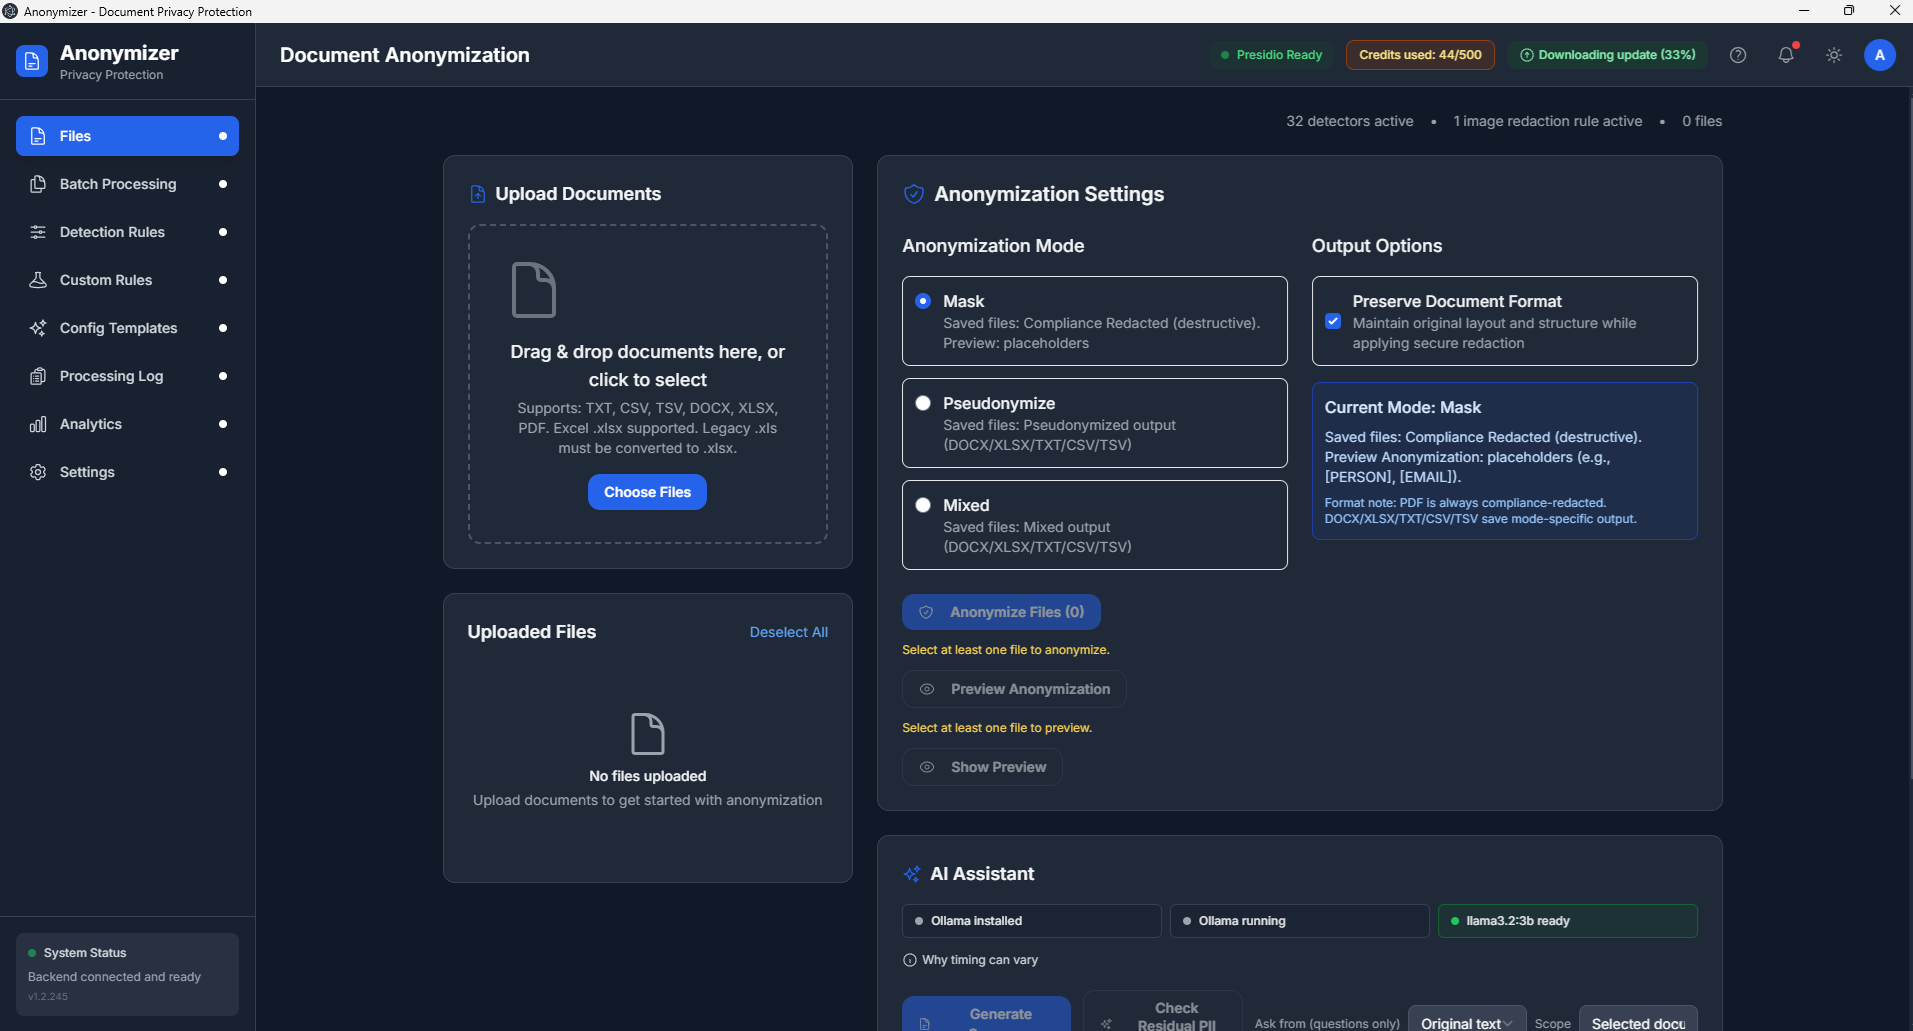Screen dimensions: 1913x1031
Task: Switch to the Files tab
Action: (x=127, y=136)
